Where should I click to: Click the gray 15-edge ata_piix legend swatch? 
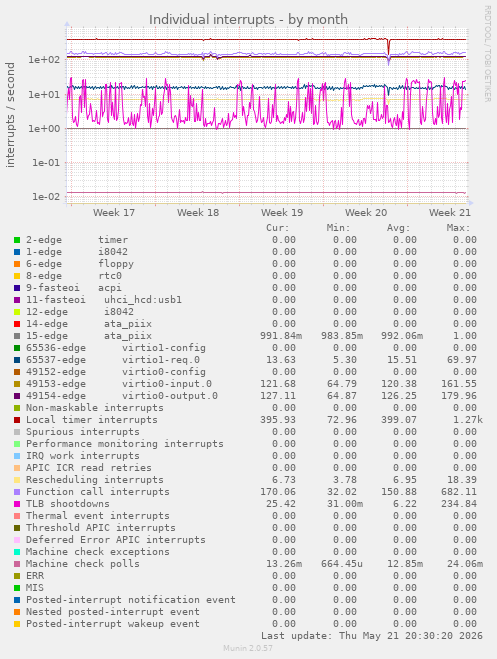17,336
